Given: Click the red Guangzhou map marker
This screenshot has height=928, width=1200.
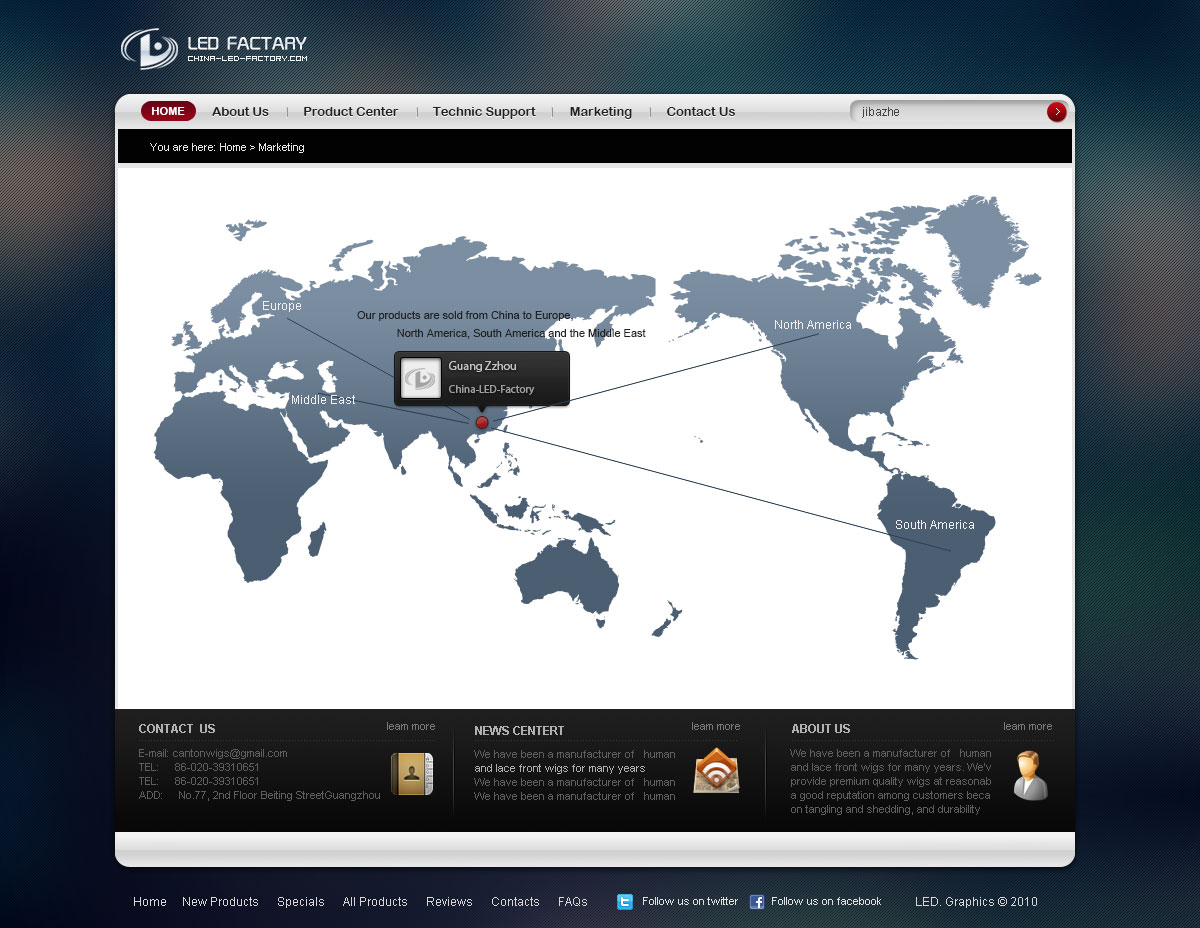Looking at the screenshot, I should pyautogui.click(x=482, y=423).
